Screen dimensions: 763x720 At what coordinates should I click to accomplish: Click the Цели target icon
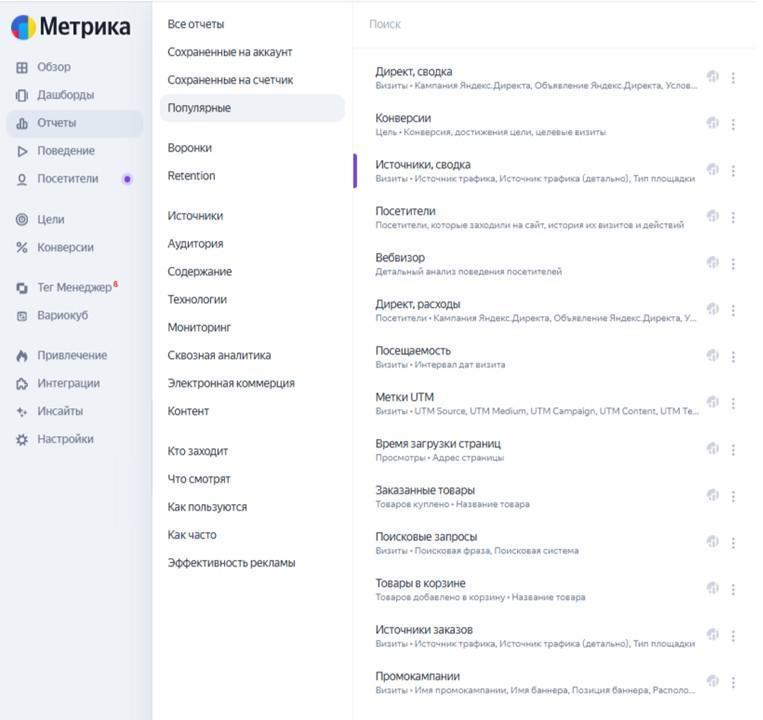coord(22,219)
